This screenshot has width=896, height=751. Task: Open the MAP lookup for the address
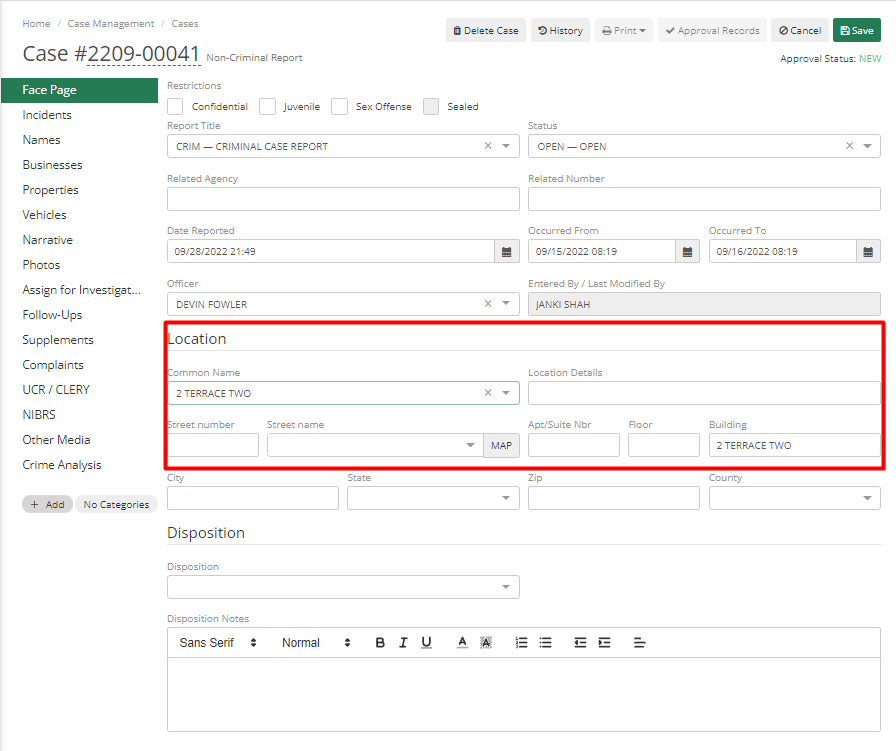(x=501, y=445)
